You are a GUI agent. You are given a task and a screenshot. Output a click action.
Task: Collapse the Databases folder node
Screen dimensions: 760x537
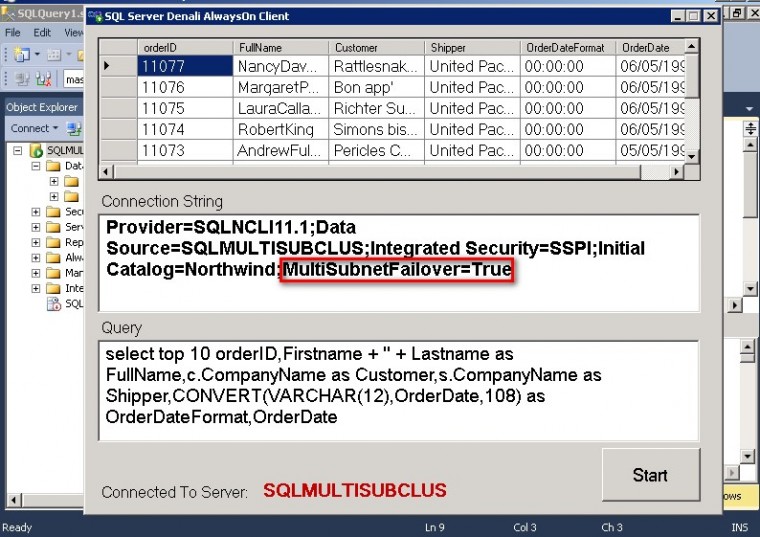36,166
